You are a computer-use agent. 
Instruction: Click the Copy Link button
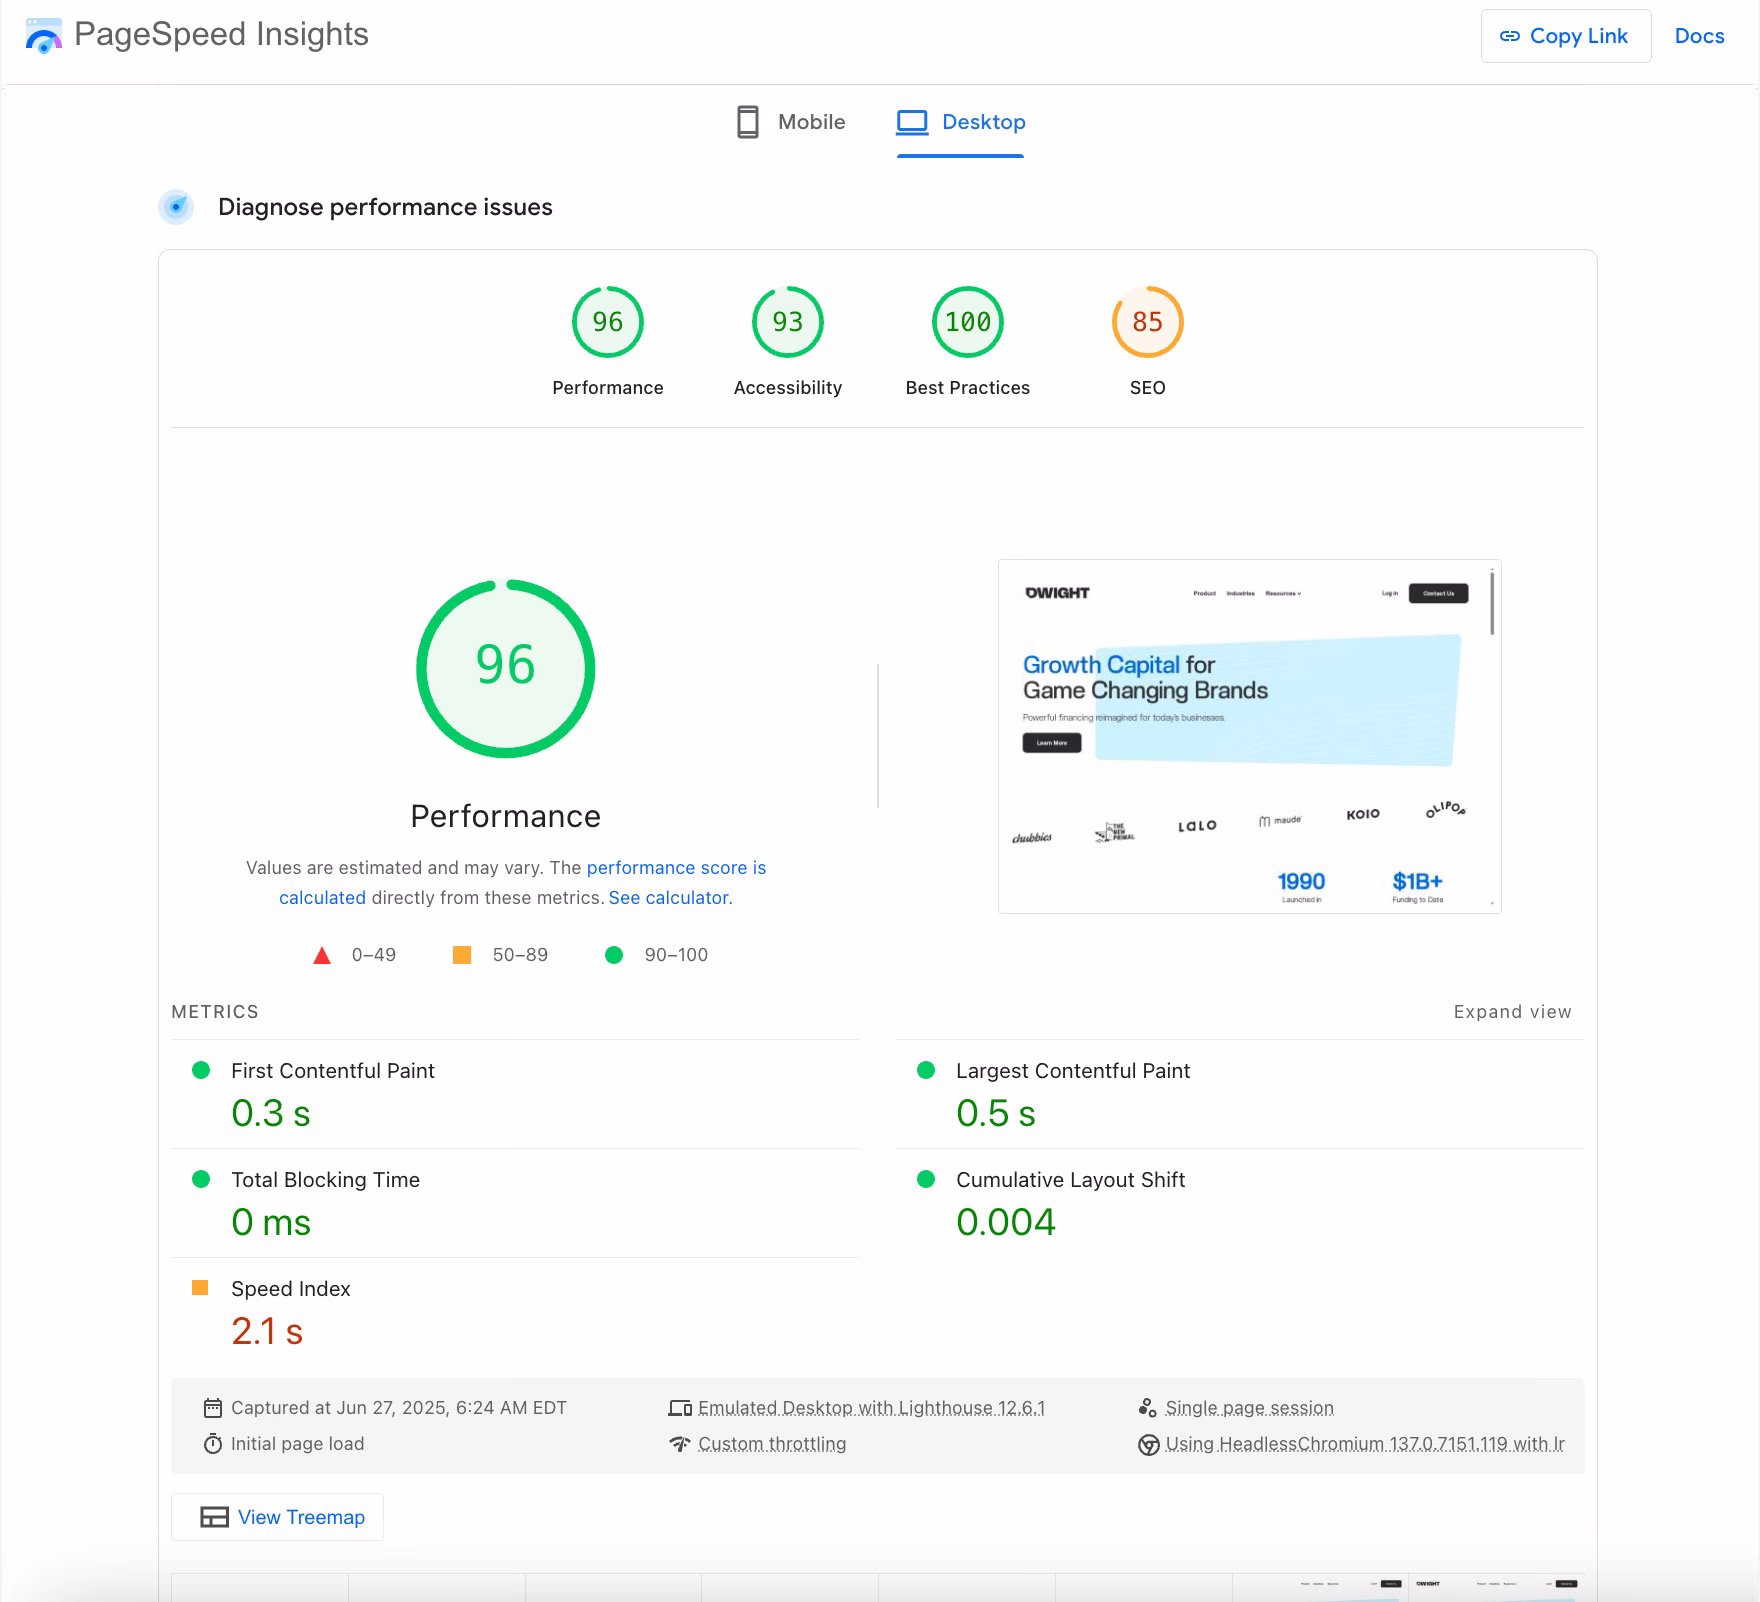[x=1566, y=36]
